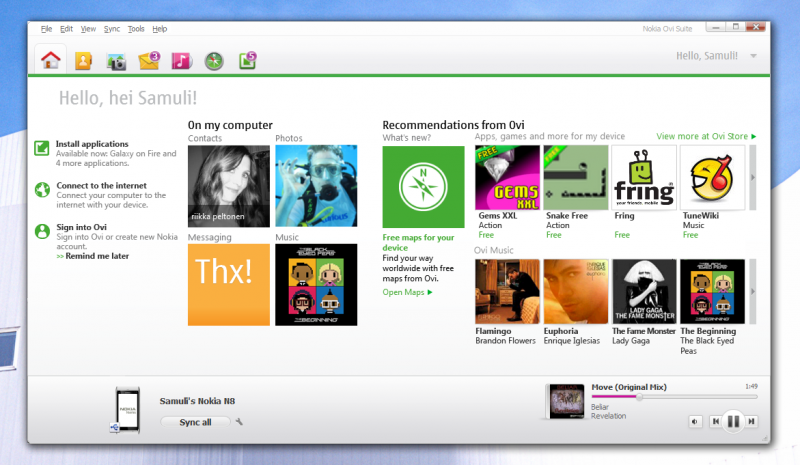This screenshot has height=465, width=800.
Task: Open the View menu
Action: click(88, 29)
